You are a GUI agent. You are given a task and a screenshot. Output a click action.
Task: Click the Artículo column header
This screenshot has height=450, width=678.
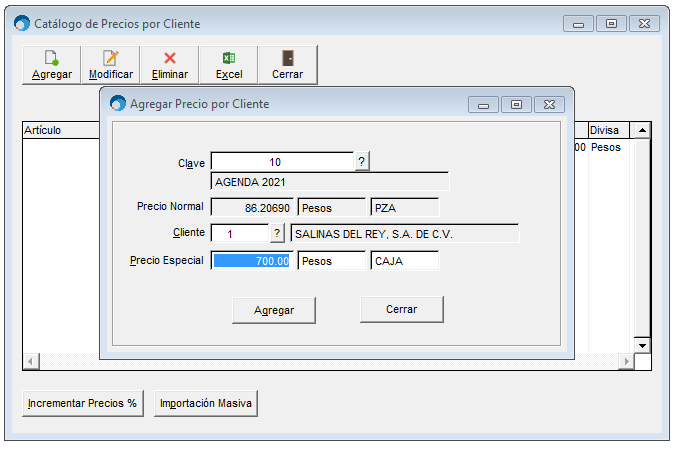pos(61,130)
